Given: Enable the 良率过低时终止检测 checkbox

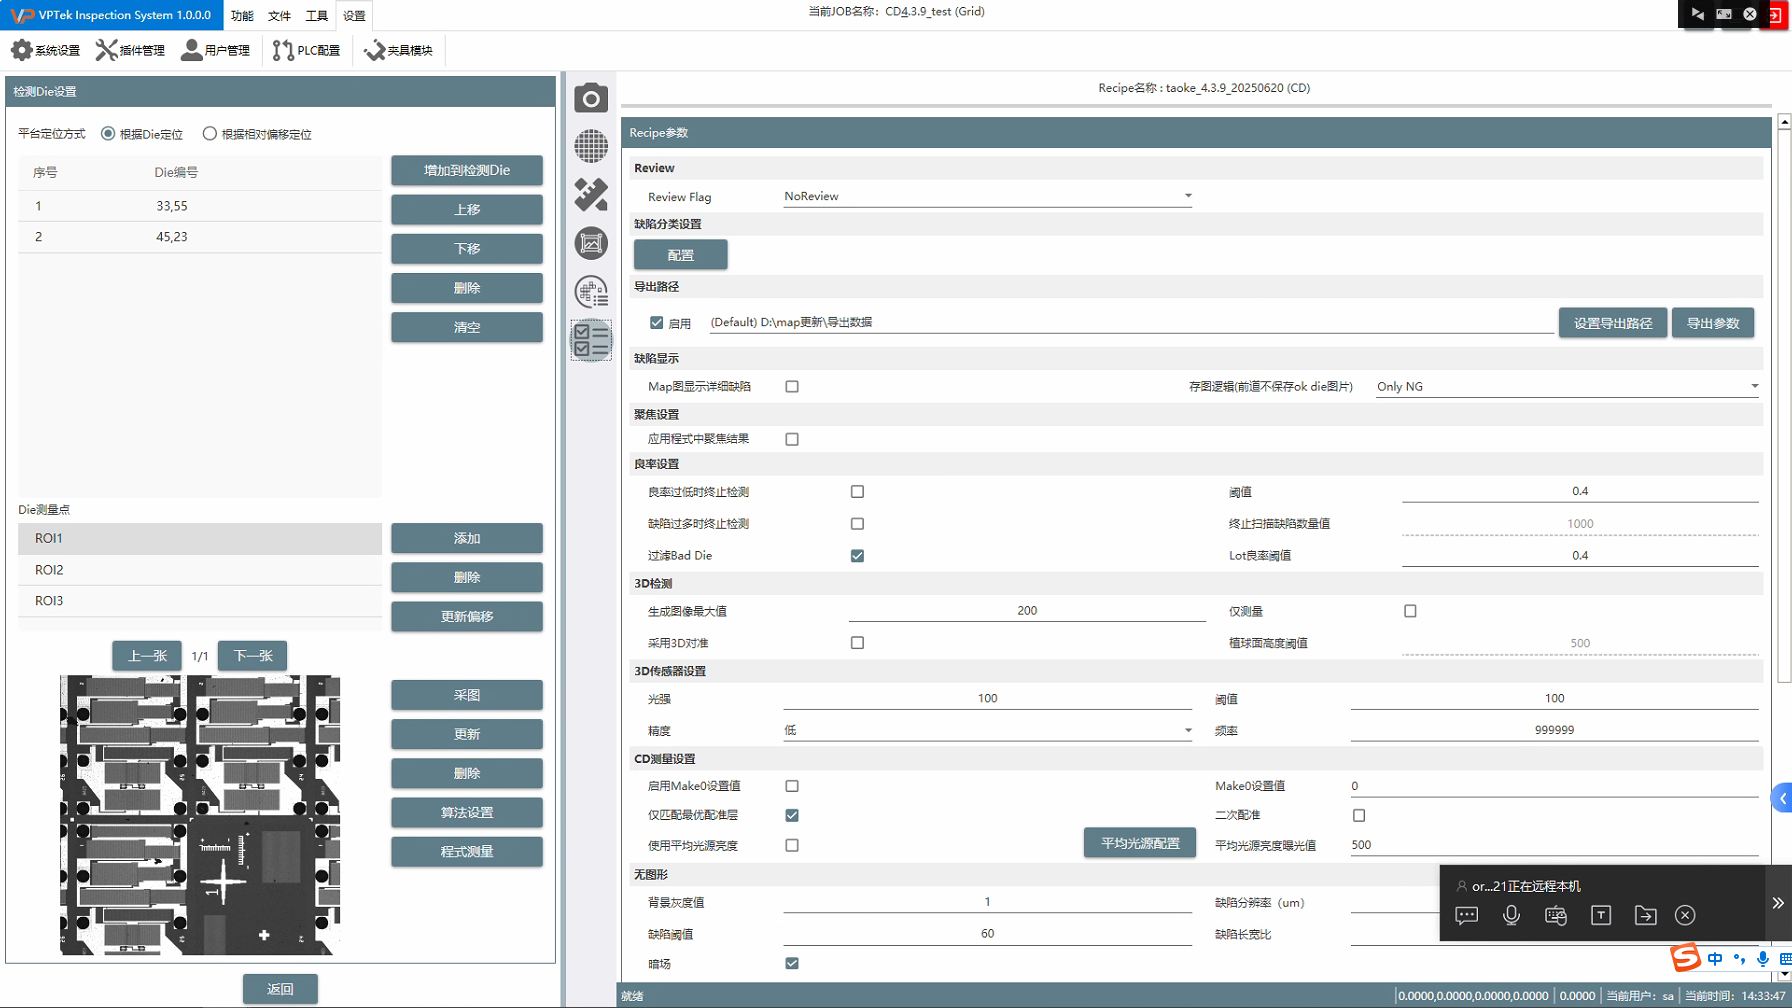Looking at the screenshot, I should coord(857,492).
